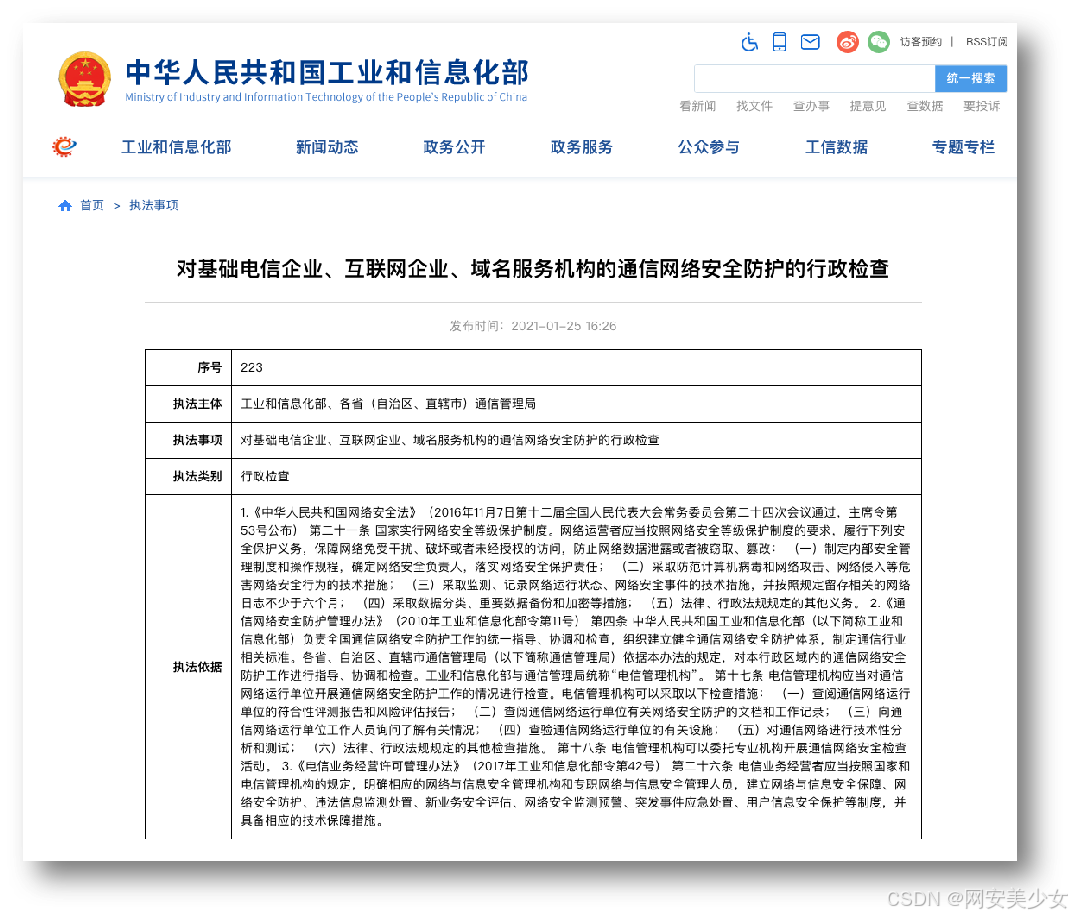Select 看新闻 search shortcut

coord(697,106)
